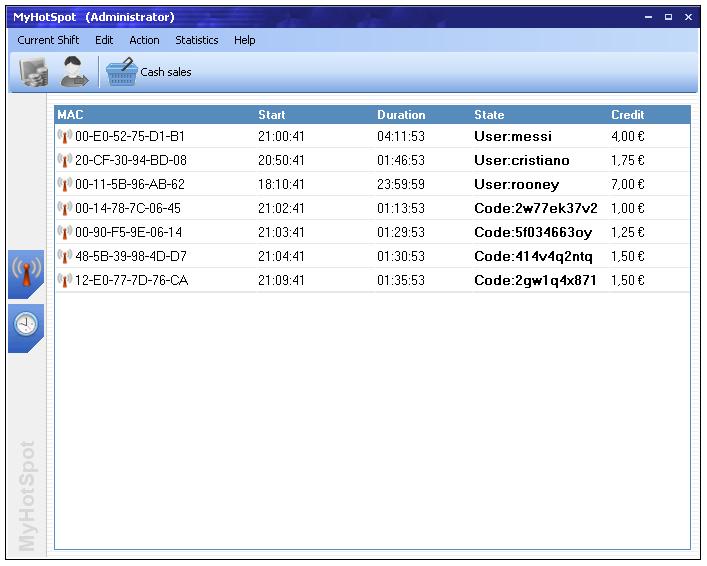This screenshot has height=566, width=707.
Task: Click the Cash sales label
Action: click(x=166, y=72)
